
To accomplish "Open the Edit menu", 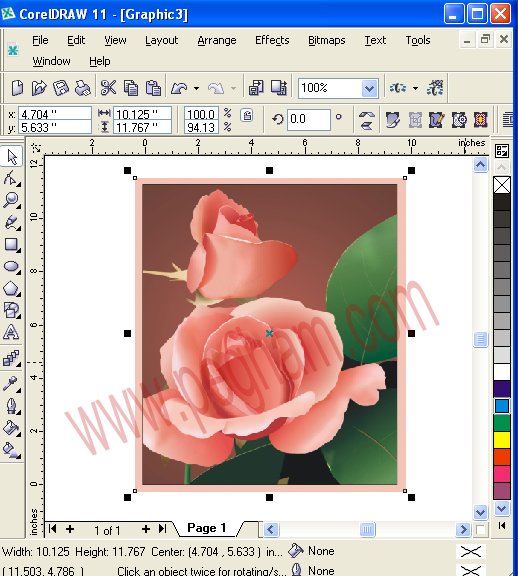I will [76, 40].
